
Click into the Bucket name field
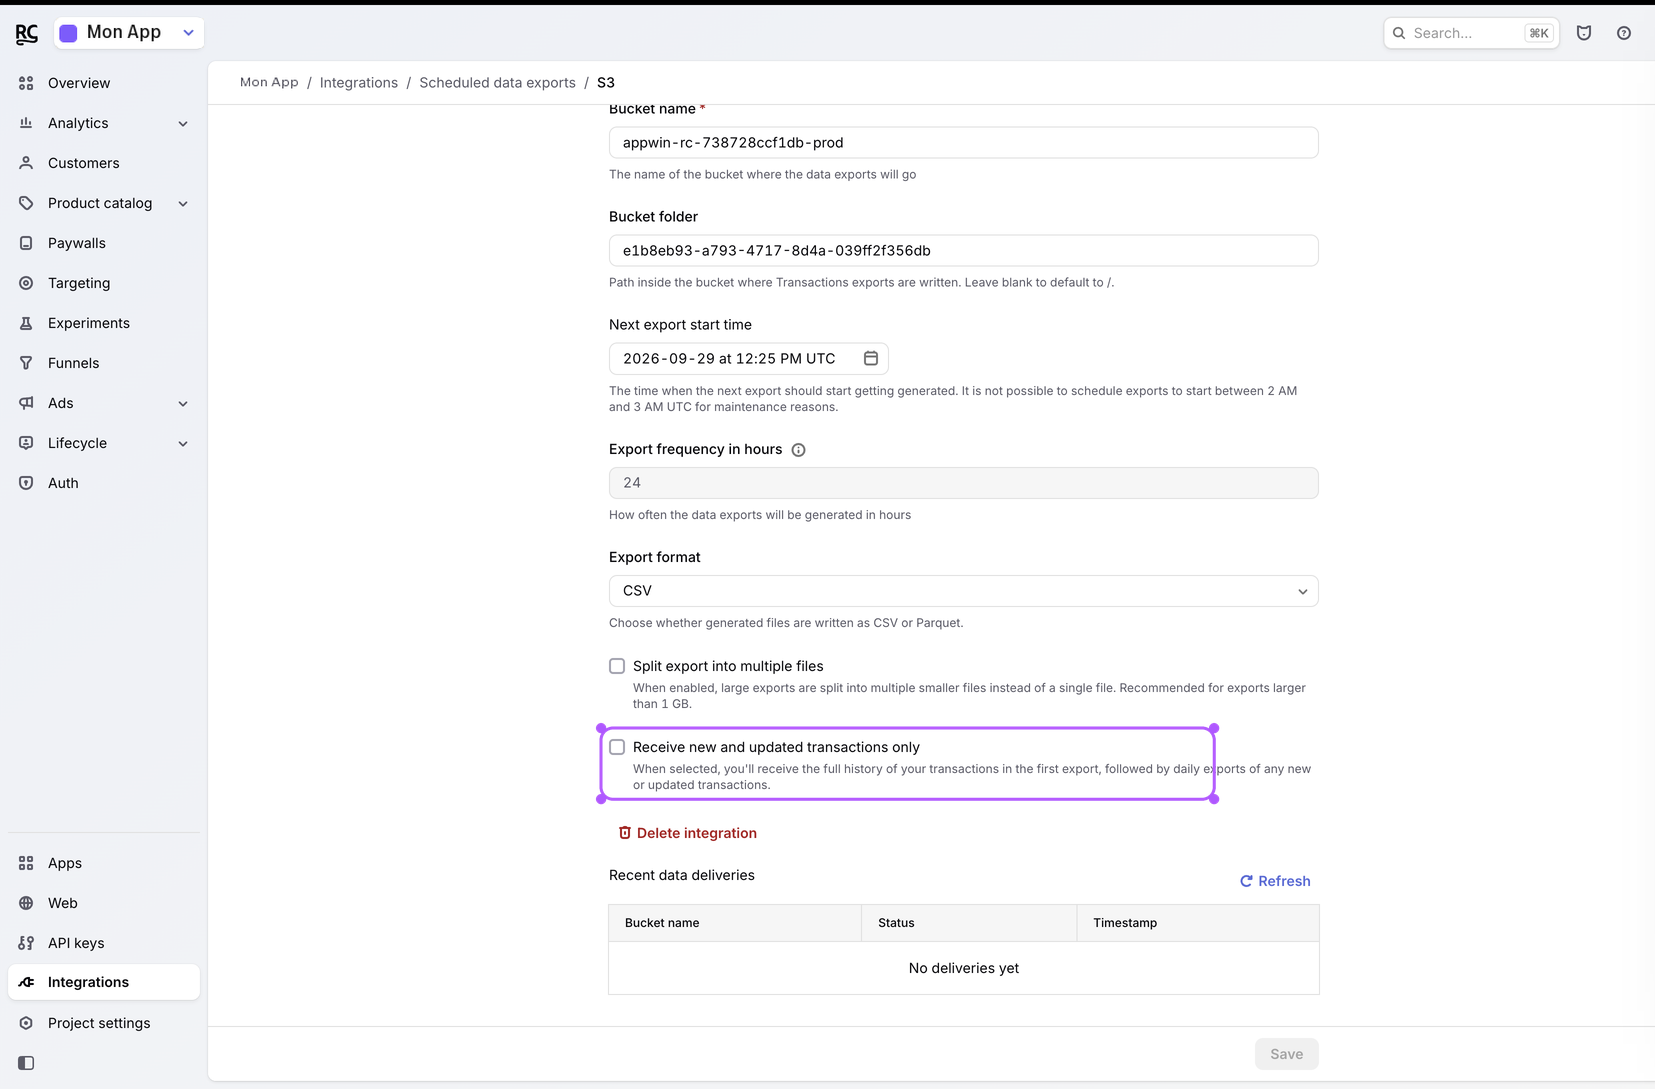click(x=963, y=142)
